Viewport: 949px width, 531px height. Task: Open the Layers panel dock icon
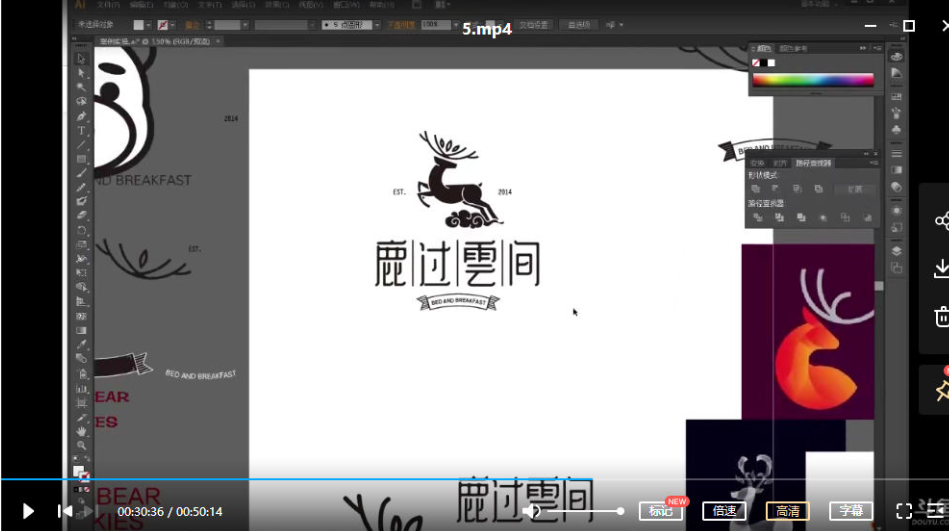(896, 251)
